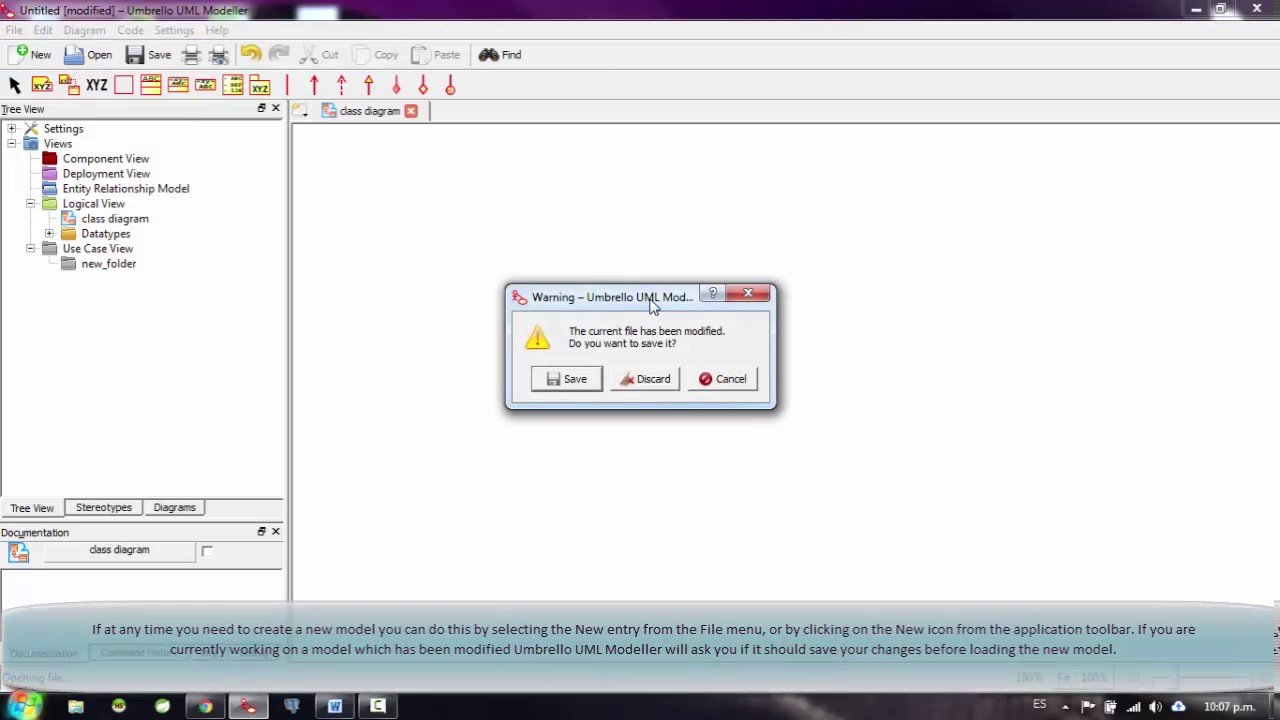The height and width of the screenshot is (720, 1280).
Task: Open the Help menu
Action: [x=217, y=30]
